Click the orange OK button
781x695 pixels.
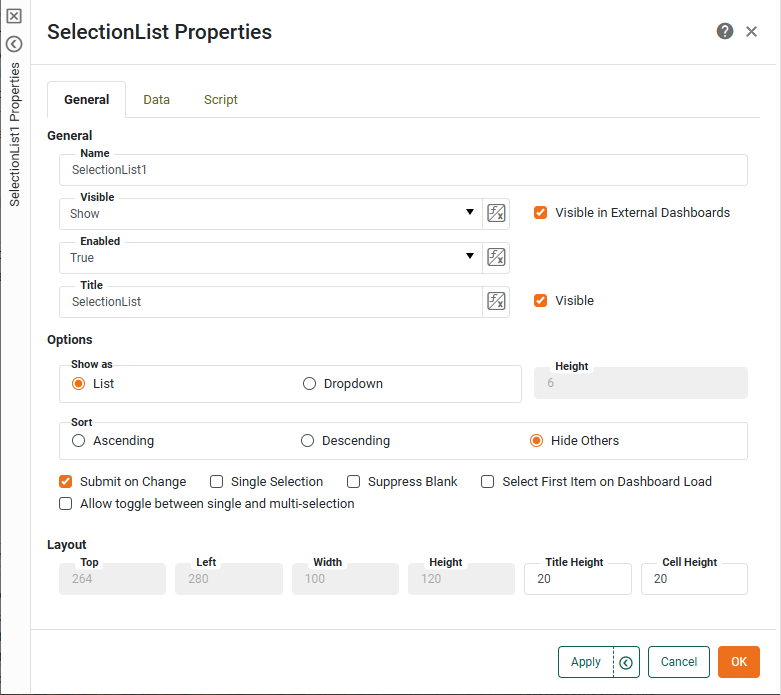tap(739, 662)
